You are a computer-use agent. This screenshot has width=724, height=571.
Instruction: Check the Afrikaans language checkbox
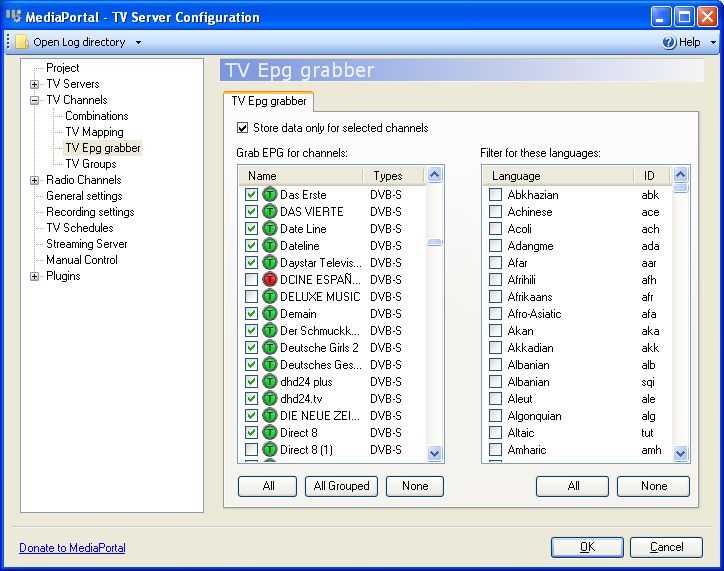pos(495,297)
